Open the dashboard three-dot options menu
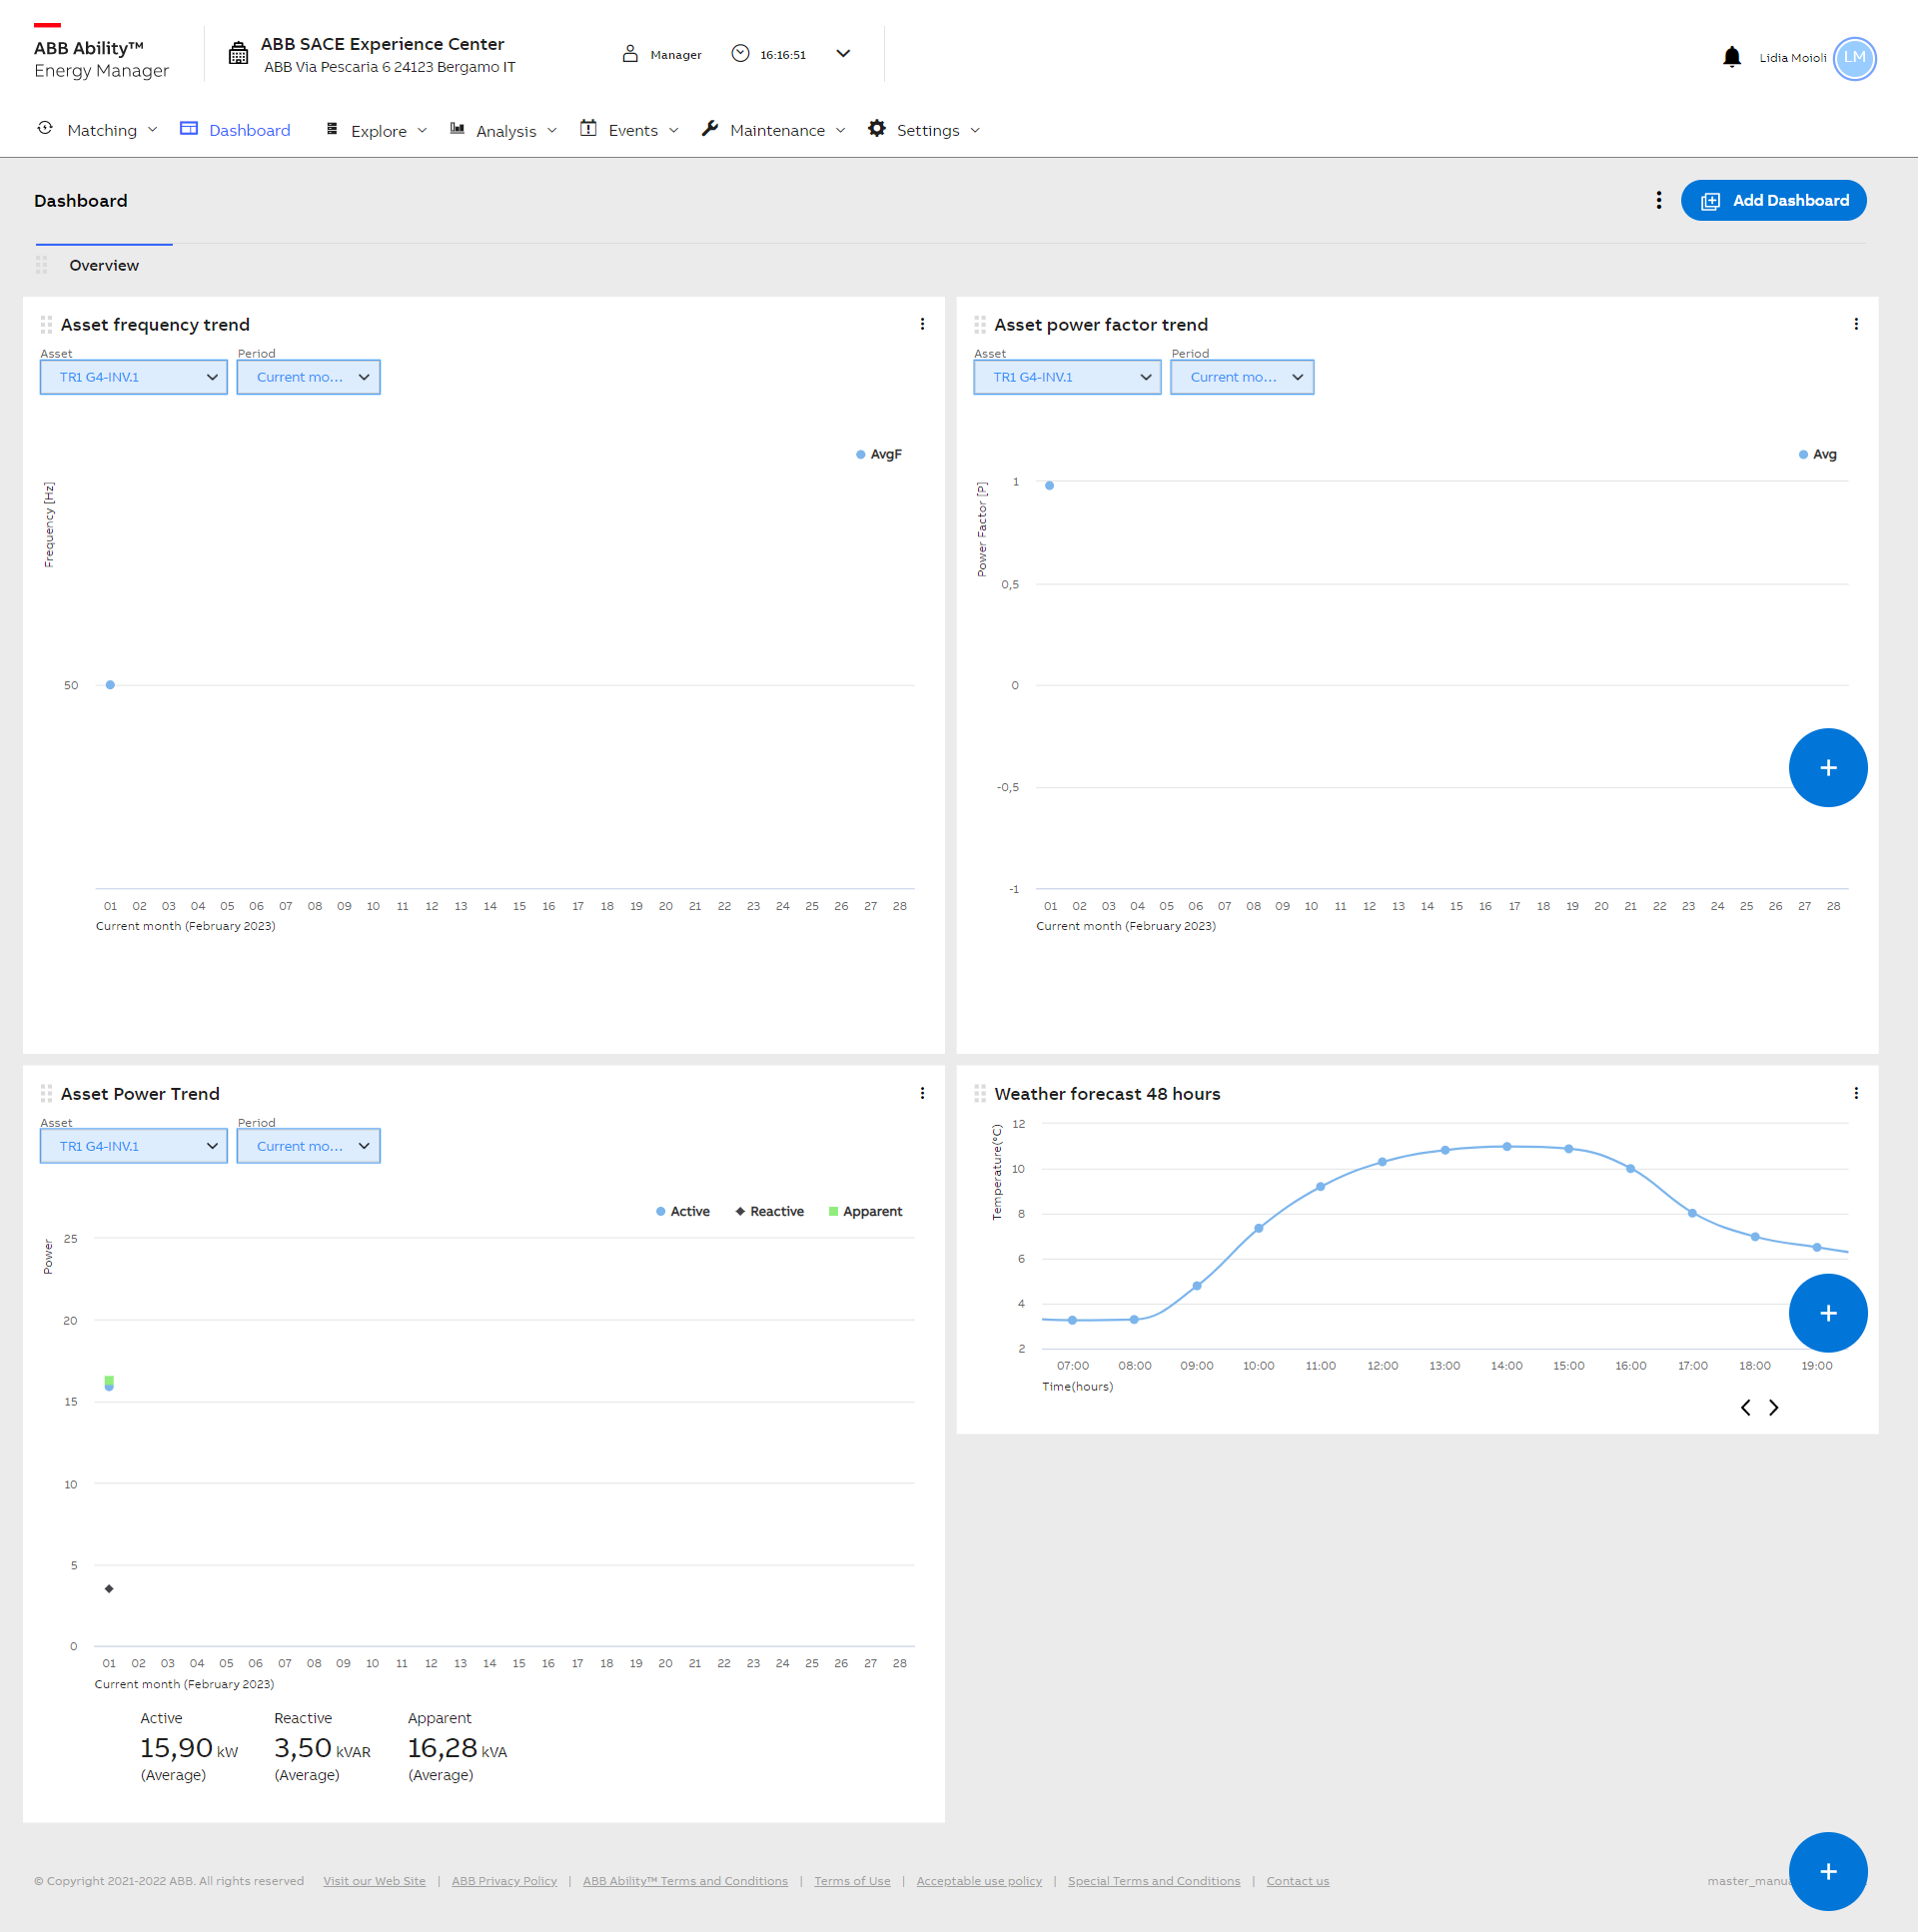The height and width of the screenshot is (1932, 1918). tap(1659, 200)
